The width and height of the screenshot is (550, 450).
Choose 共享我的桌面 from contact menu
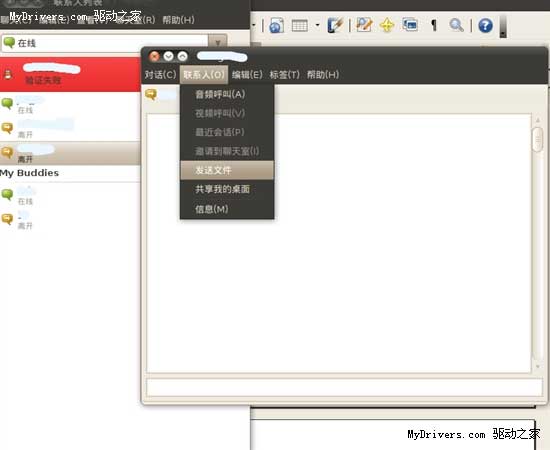coord(227,189)
